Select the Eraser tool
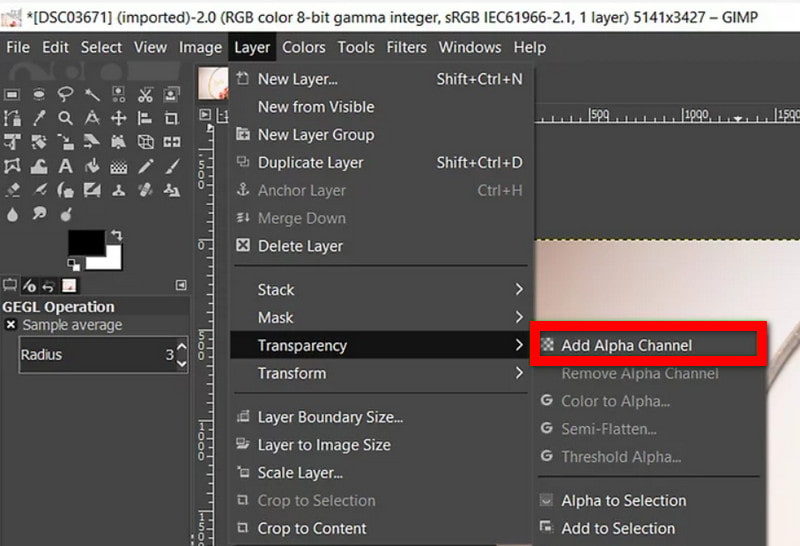This screenshot has width=800, height=546. (x=12, y=190)
